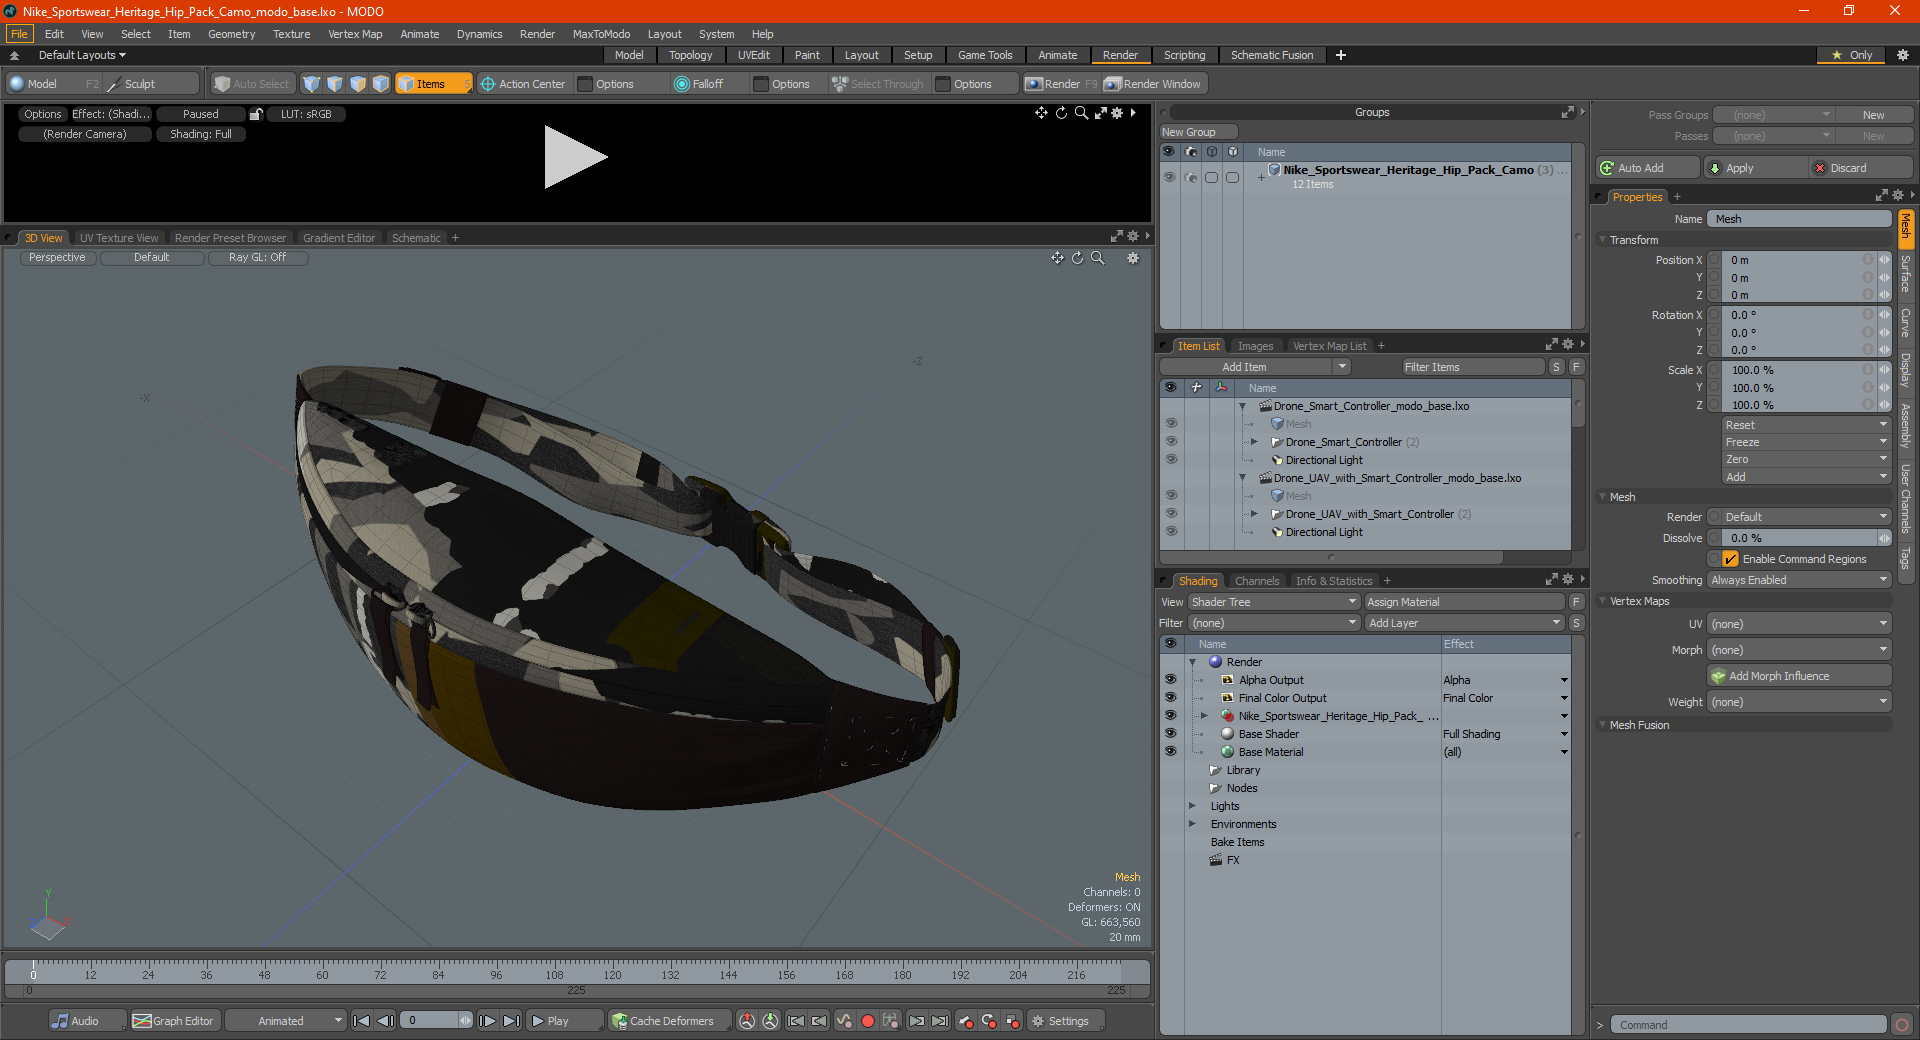Open the Graph Editor

pos(173,1021)
